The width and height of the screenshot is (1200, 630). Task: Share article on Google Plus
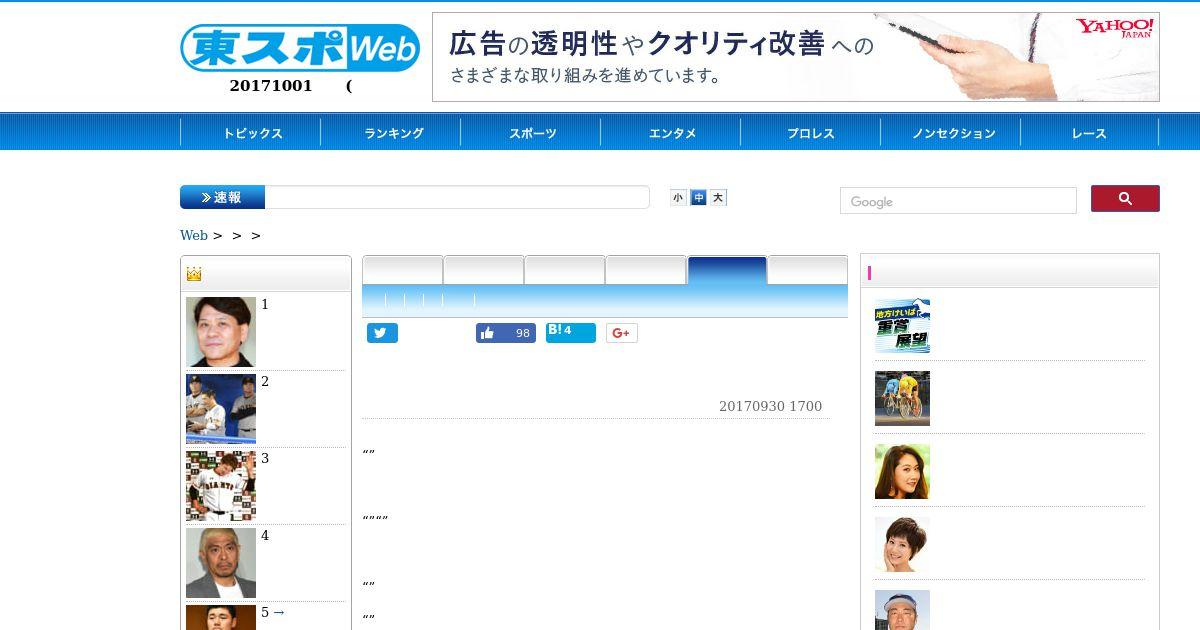coord(621,333)
